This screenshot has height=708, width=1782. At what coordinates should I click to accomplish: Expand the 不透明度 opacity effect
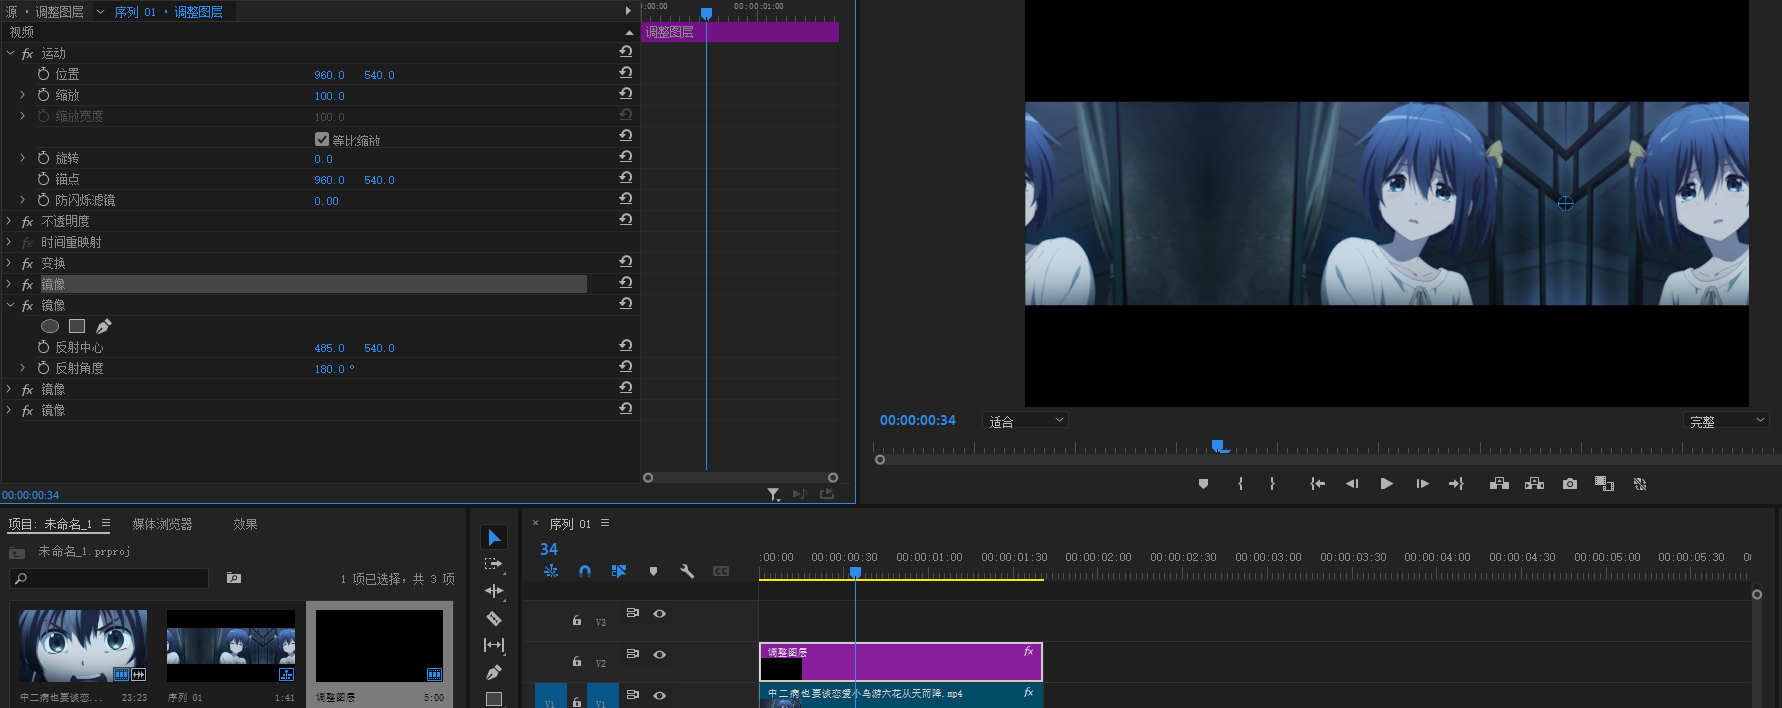9,221
